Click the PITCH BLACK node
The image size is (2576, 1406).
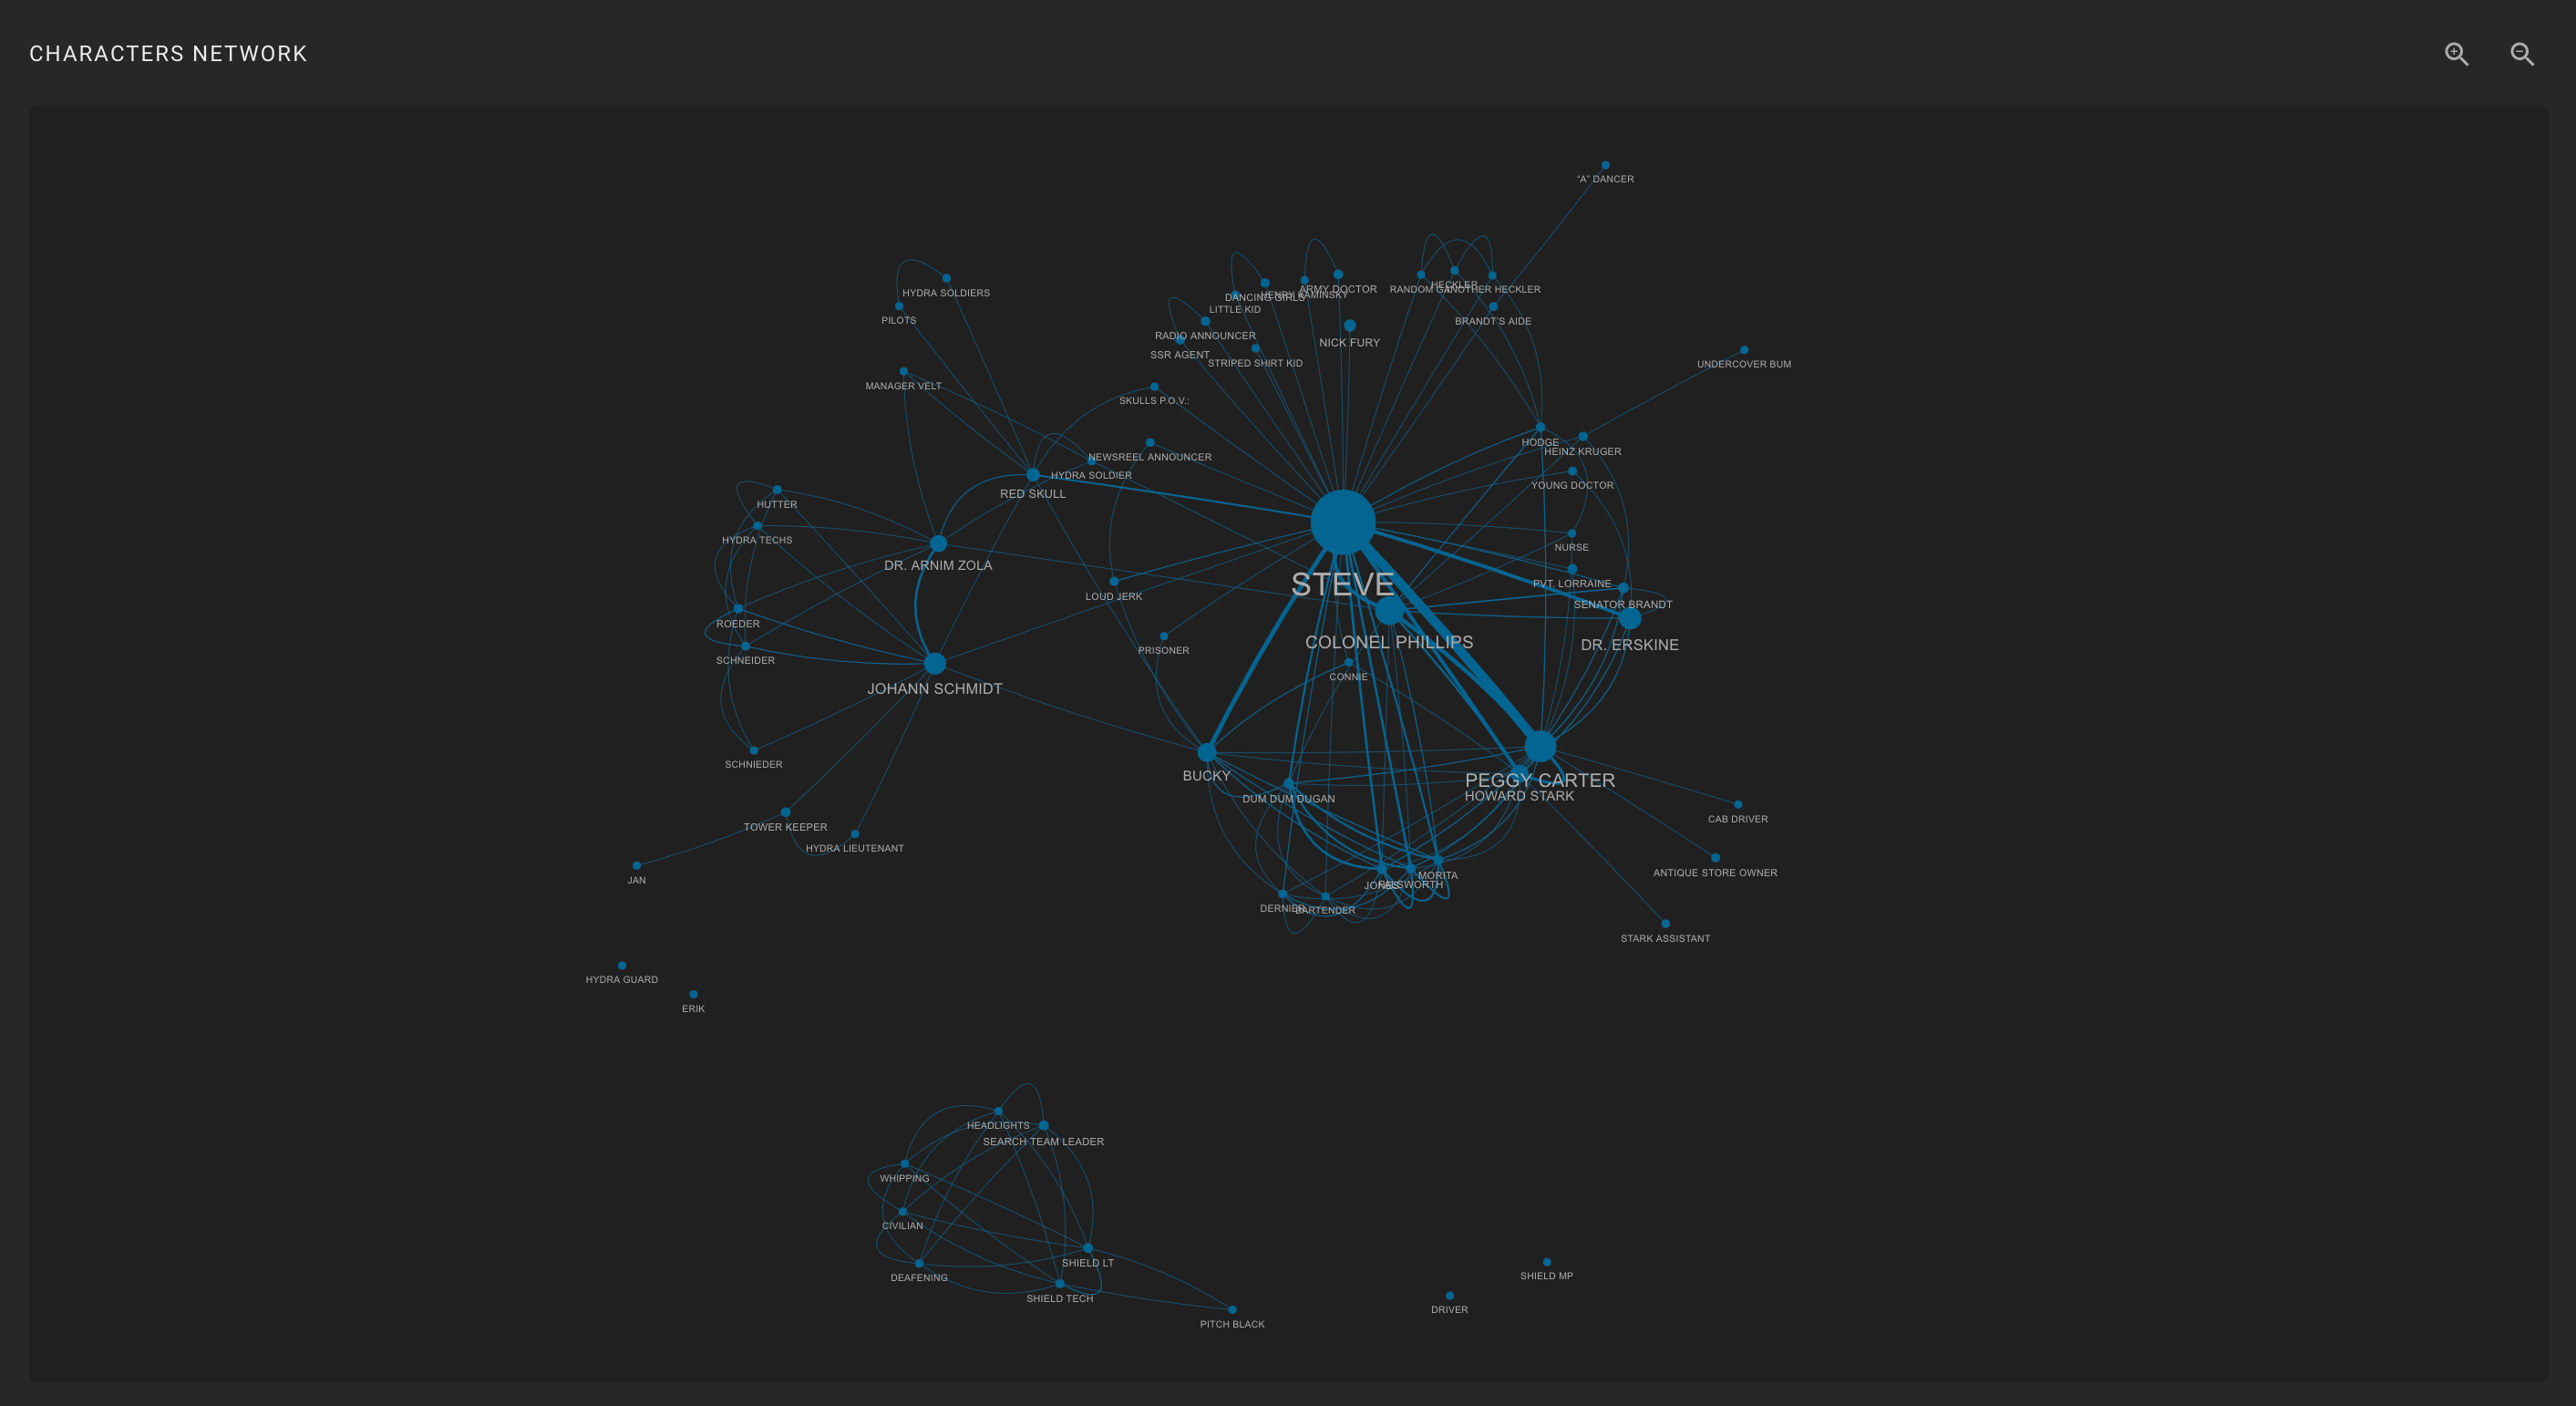1232,1310
